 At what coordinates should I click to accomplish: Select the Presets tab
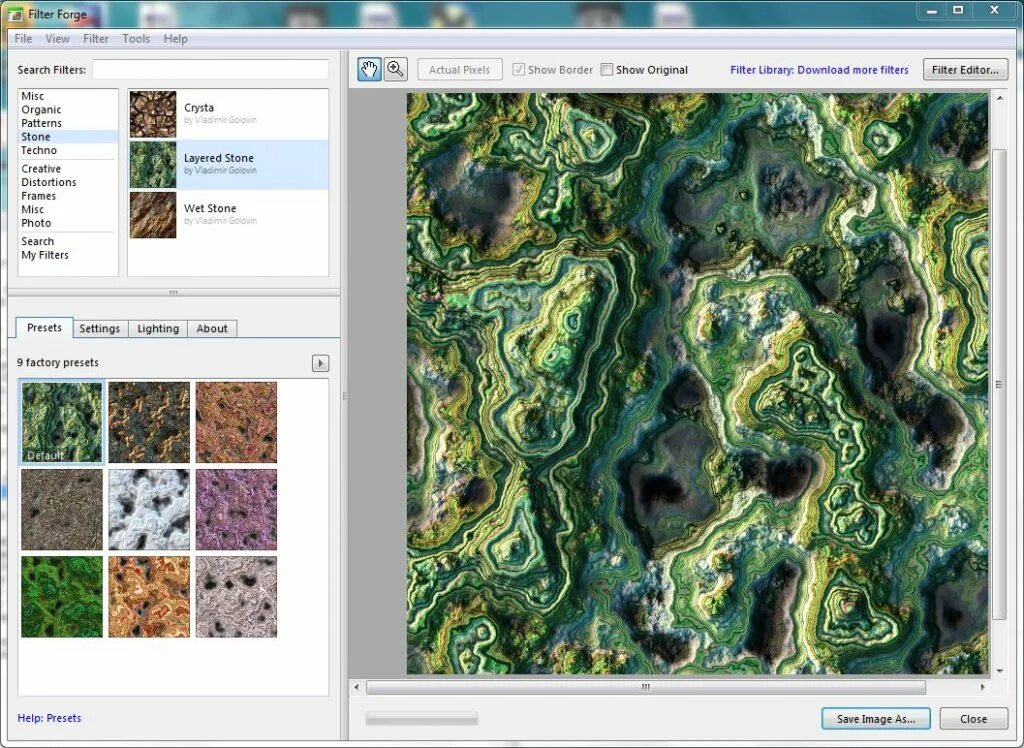44,328
